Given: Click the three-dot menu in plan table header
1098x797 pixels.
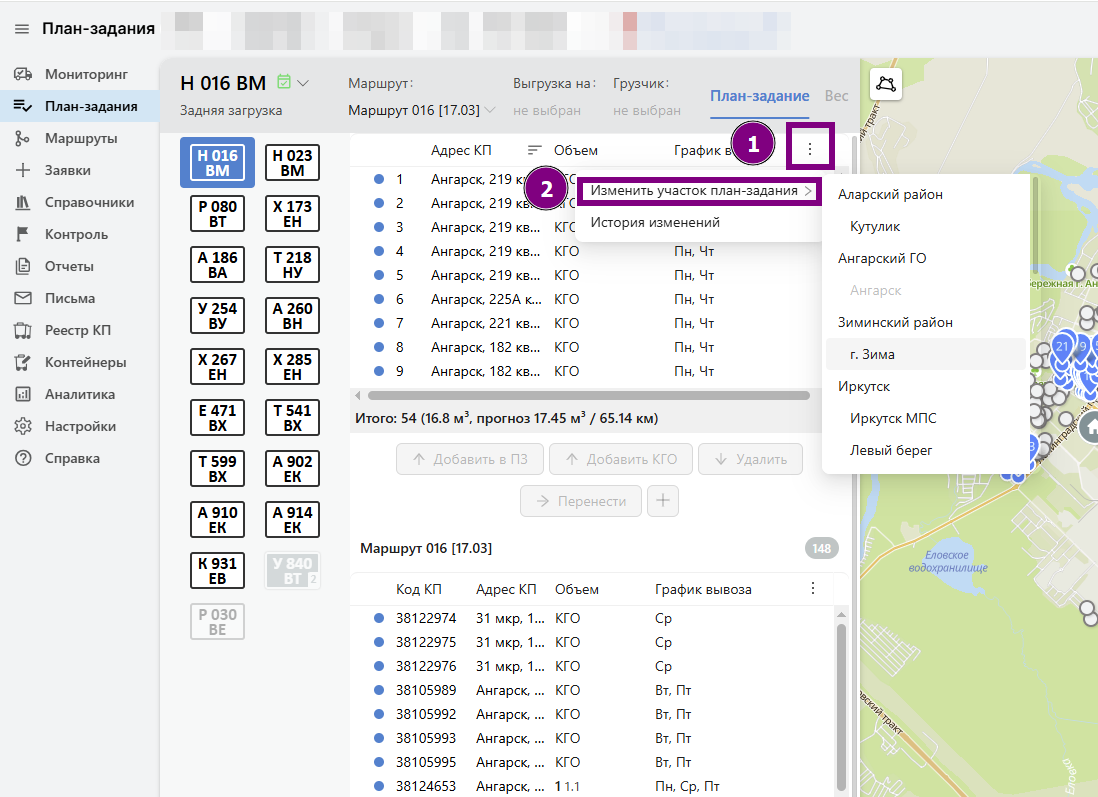Looking at the screenshot, I should point(809,149).
